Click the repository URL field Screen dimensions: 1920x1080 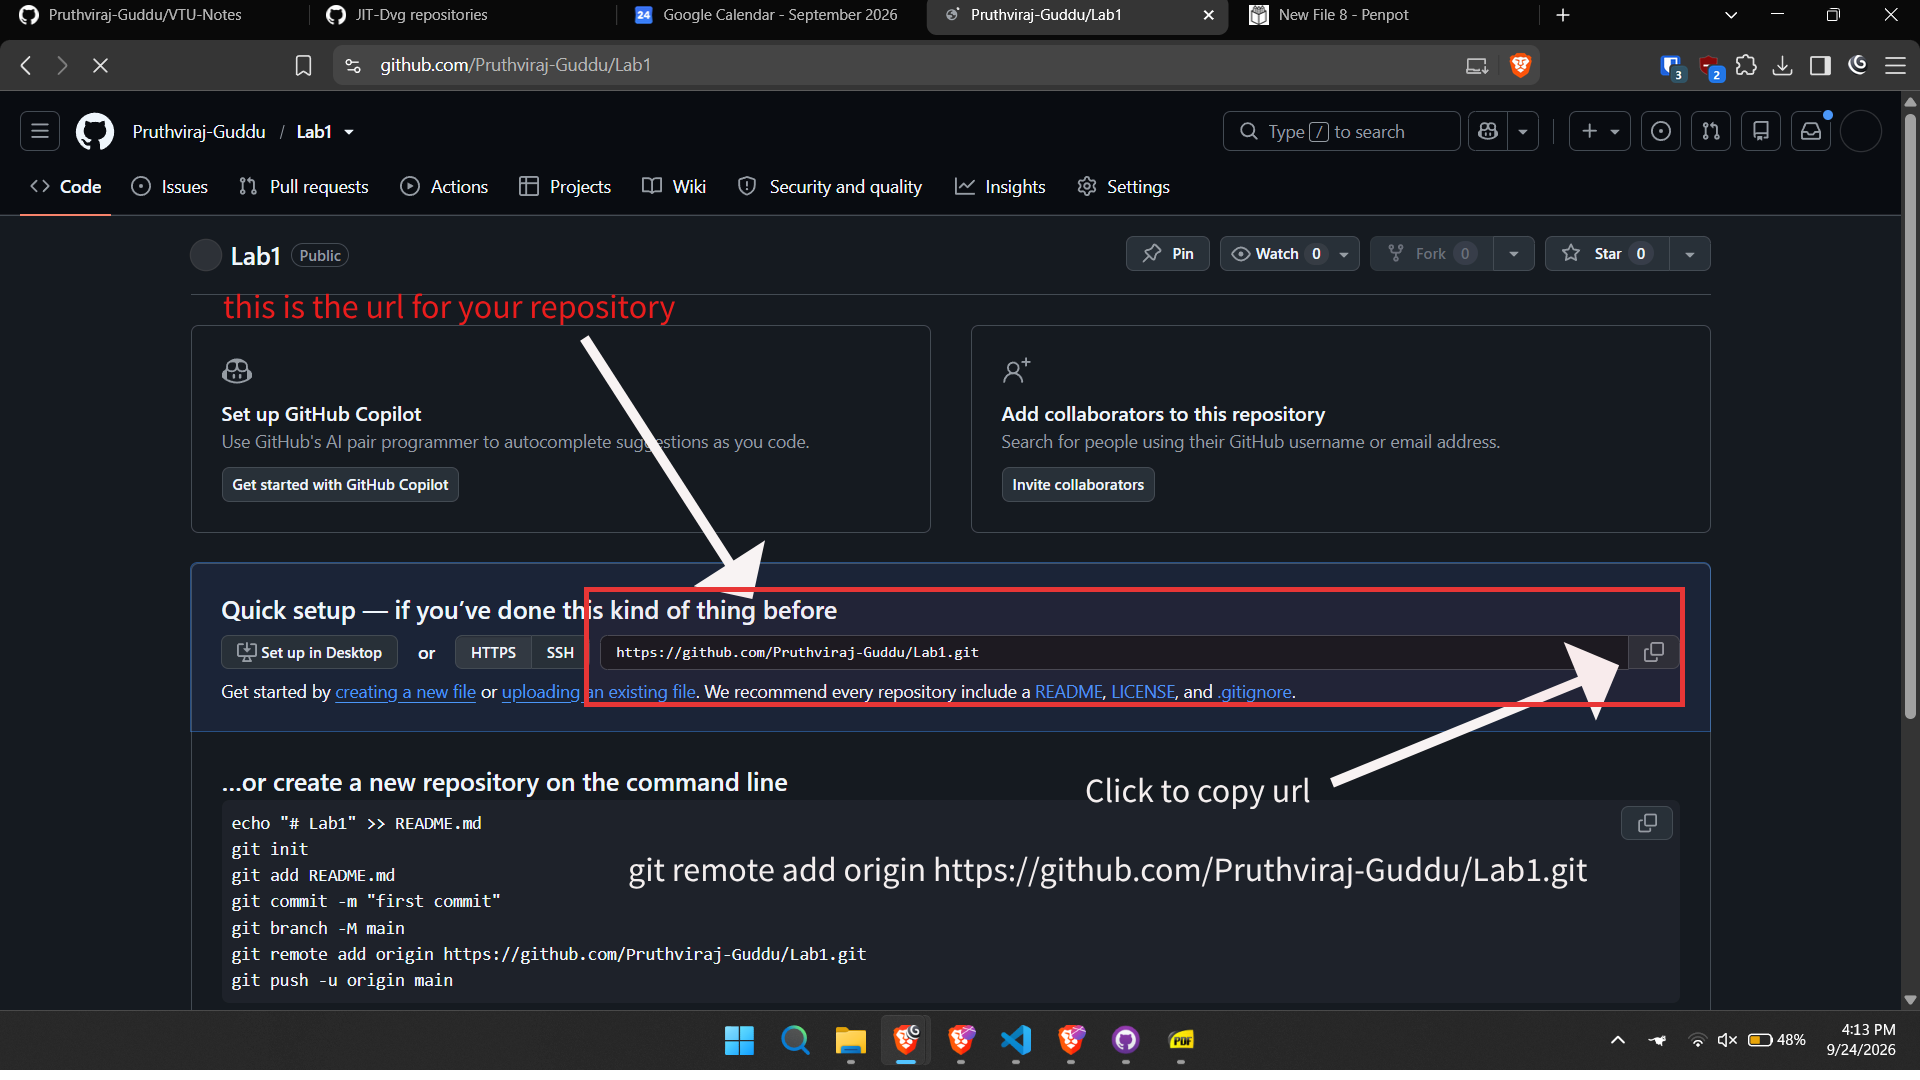click(1114, 653)
